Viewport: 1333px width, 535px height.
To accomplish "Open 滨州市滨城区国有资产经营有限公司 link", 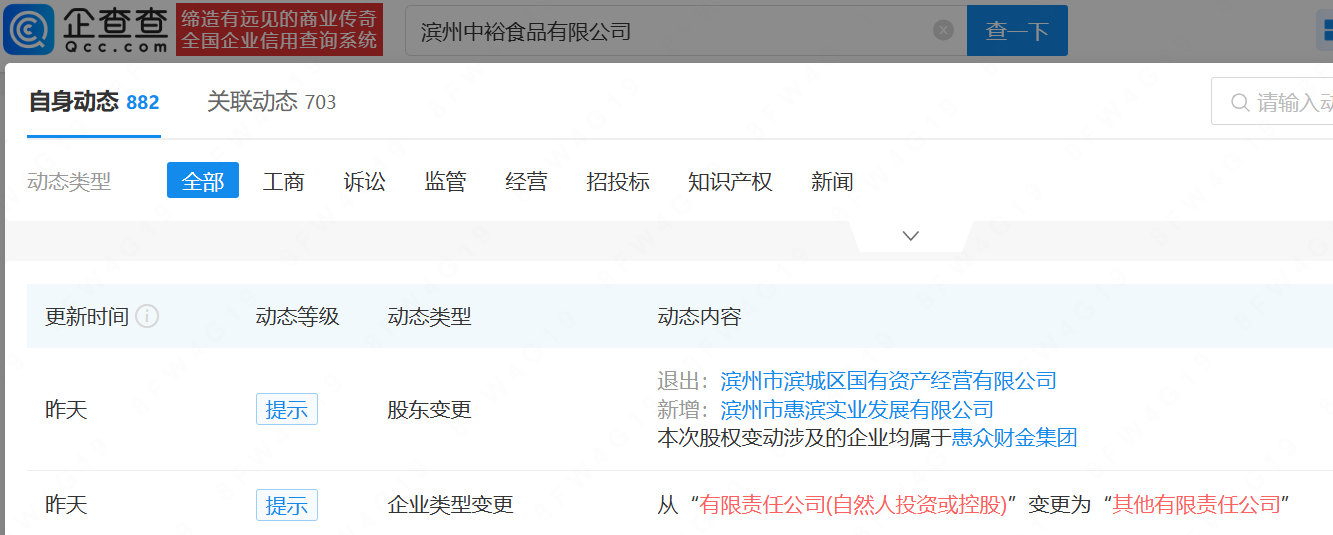I will pos(888,381).
